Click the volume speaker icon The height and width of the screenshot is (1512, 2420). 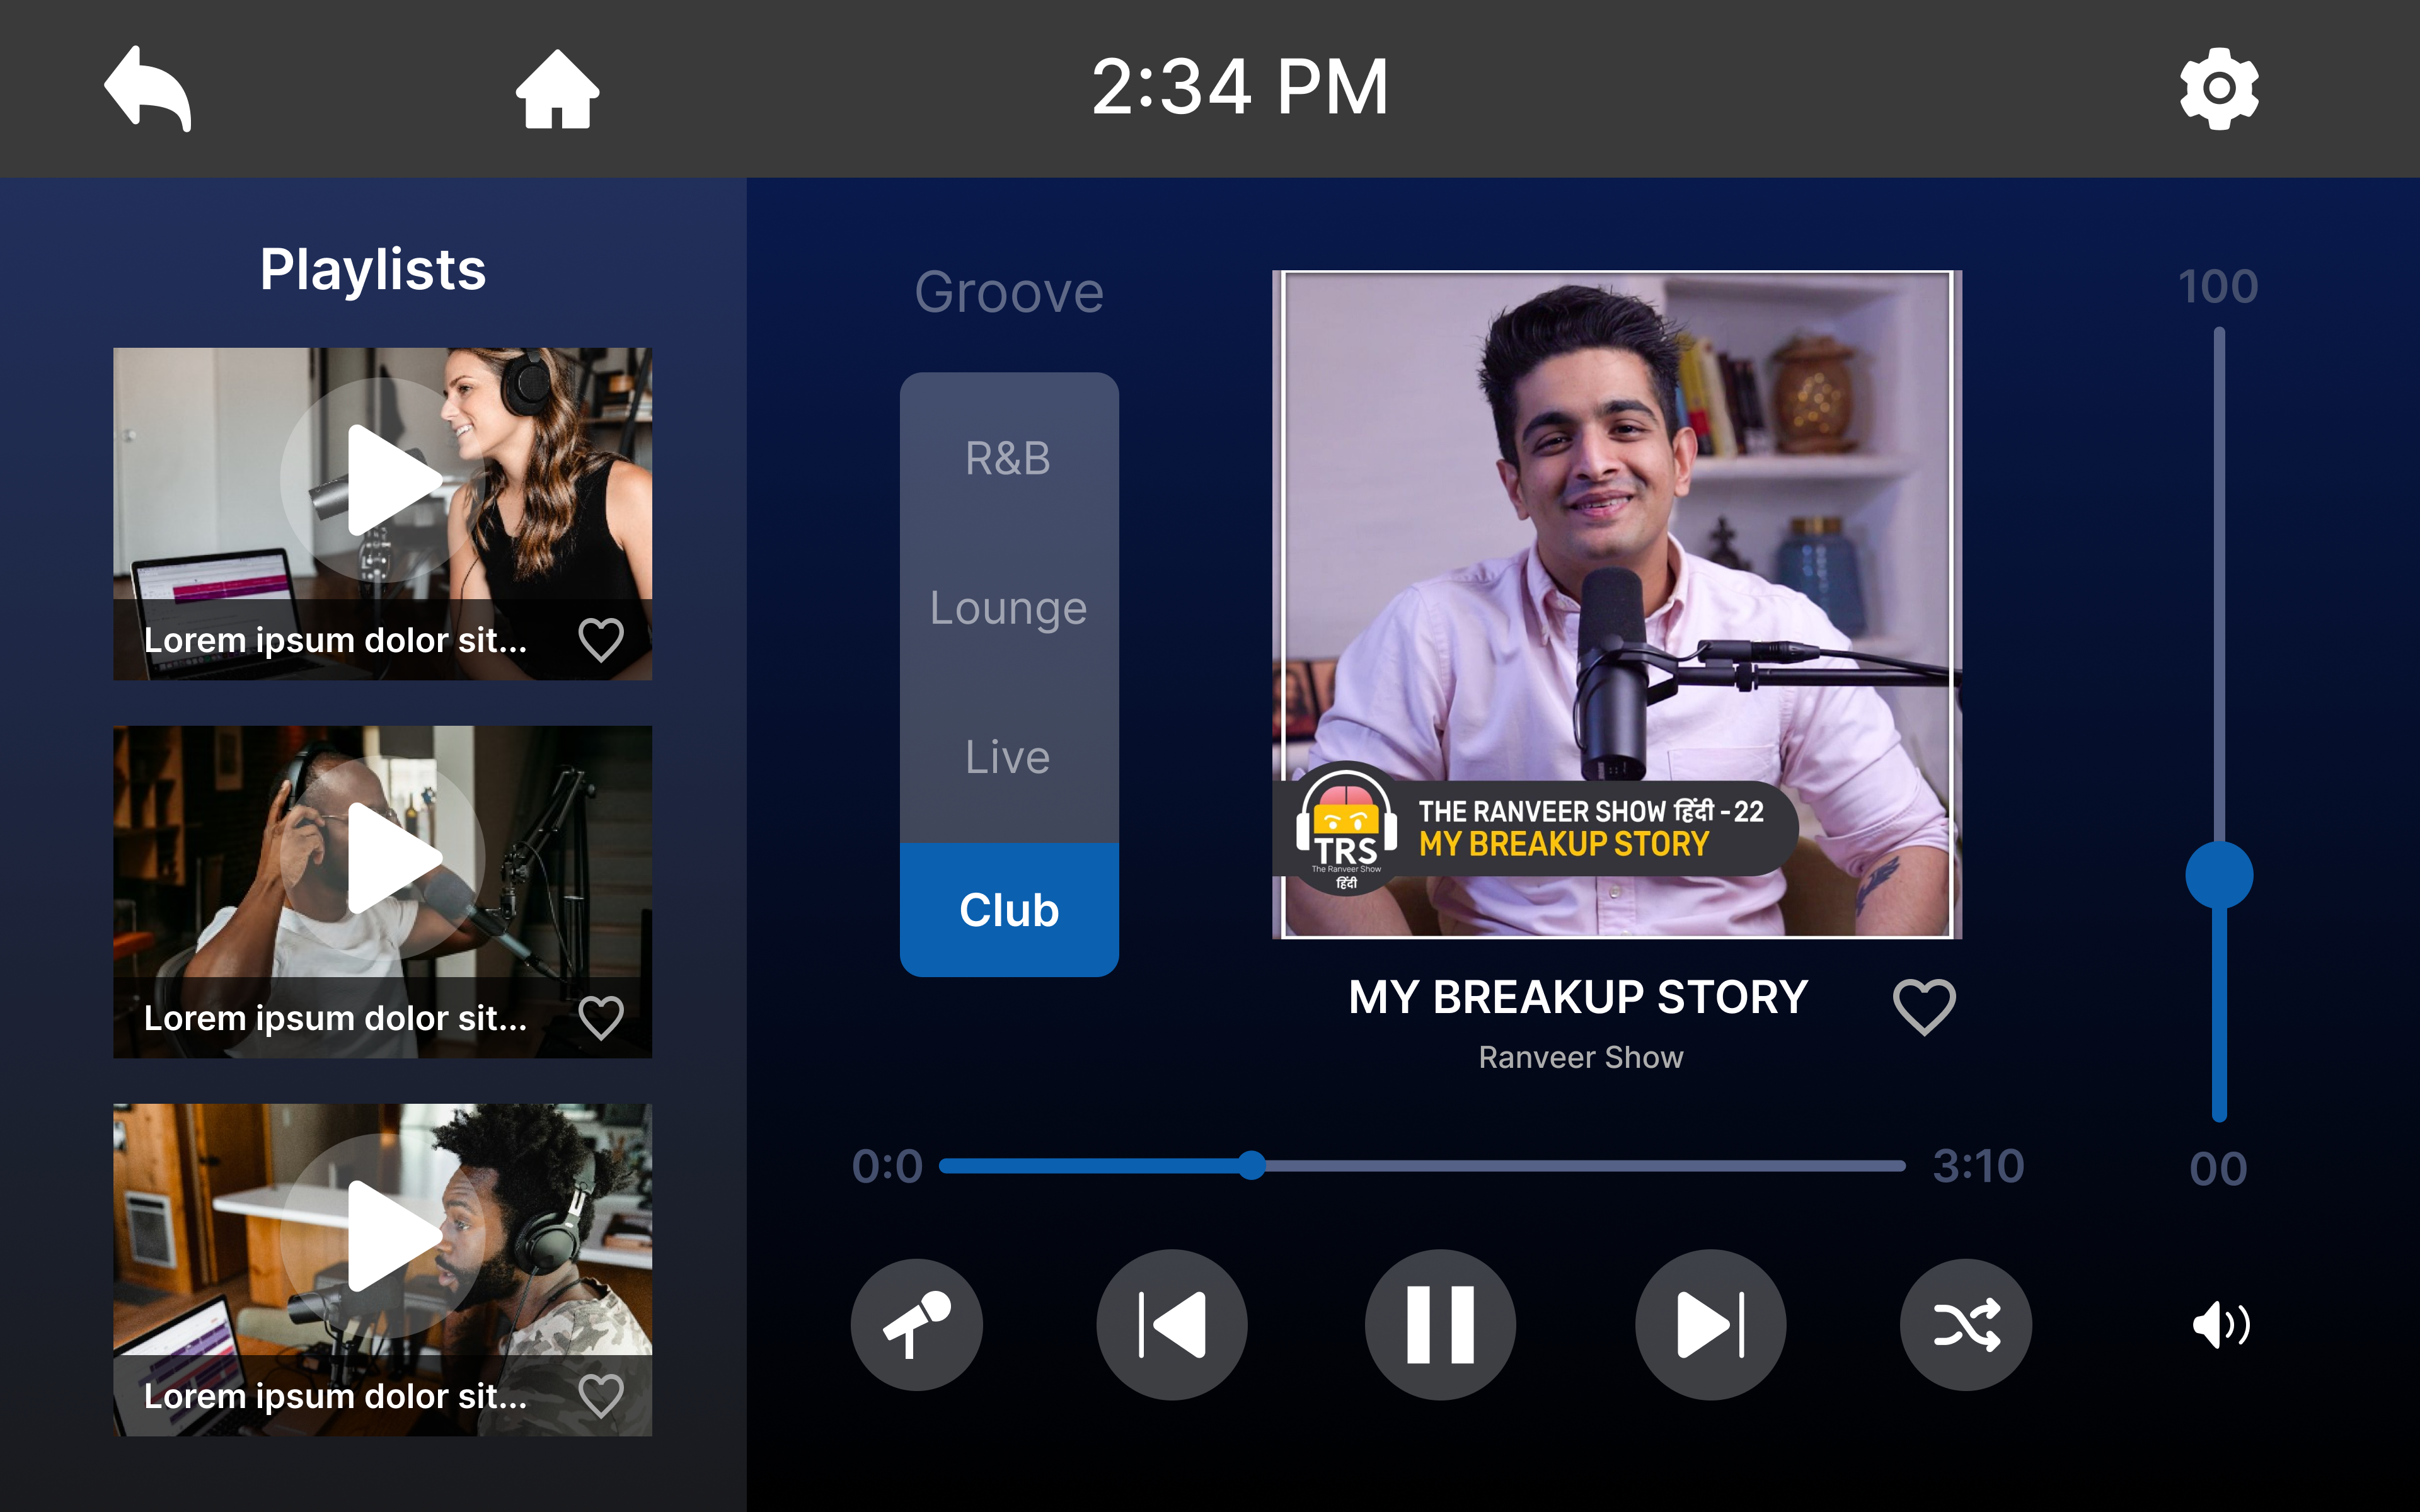2220,1326
